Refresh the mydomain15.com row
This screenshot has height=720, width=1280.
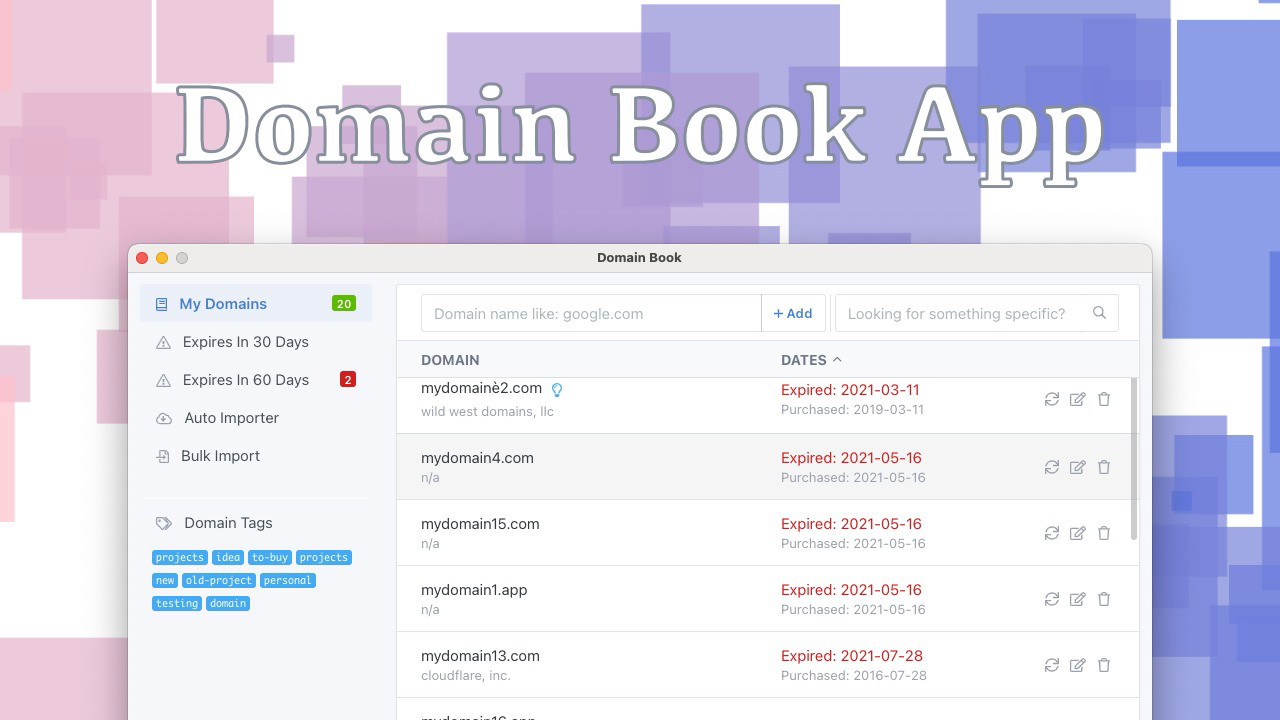pyautogui.click(x=1052, y=533)
